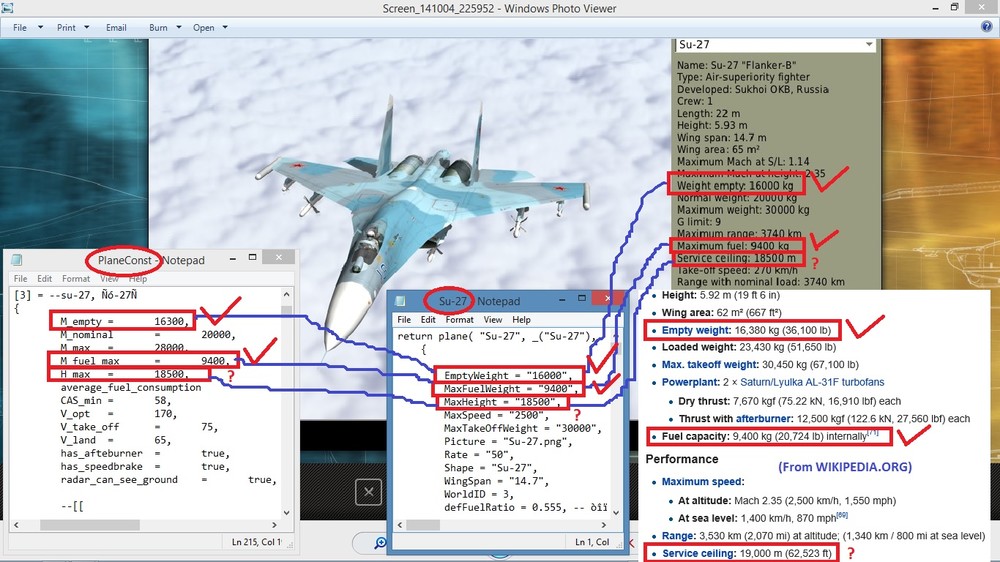The image size is (1000, 562).
Task: Click the Range link in Performance section
Action: 679,536
